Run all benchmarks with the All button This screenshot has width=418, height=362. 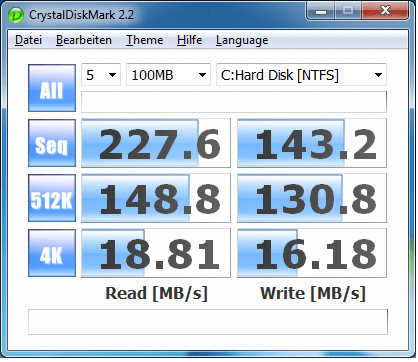[x=52, y=88]
